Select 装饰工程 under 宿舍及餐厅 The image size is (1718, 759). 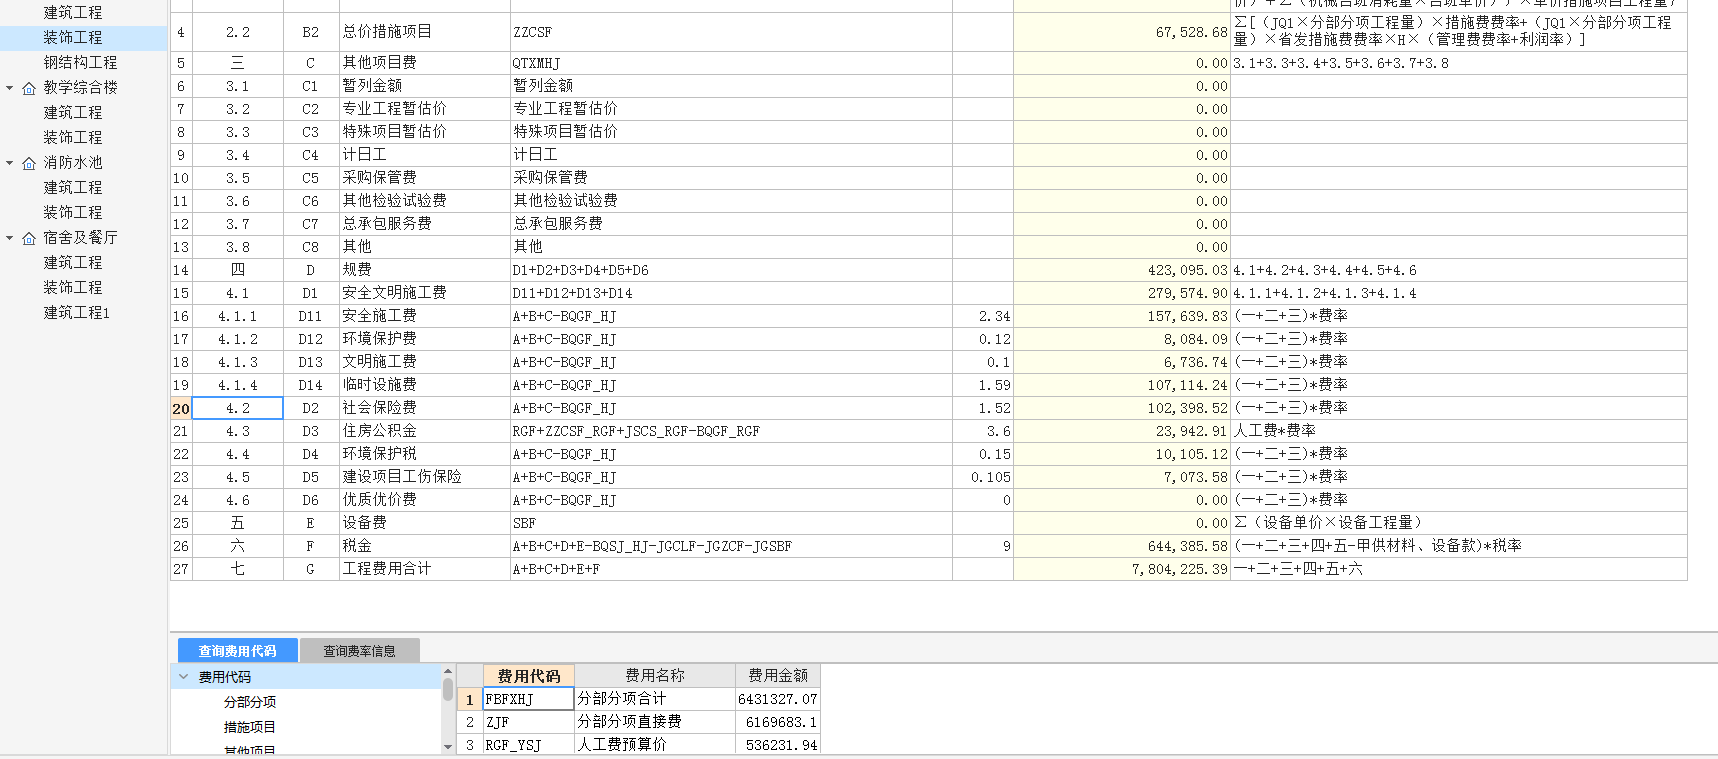(x=72, y=288)
